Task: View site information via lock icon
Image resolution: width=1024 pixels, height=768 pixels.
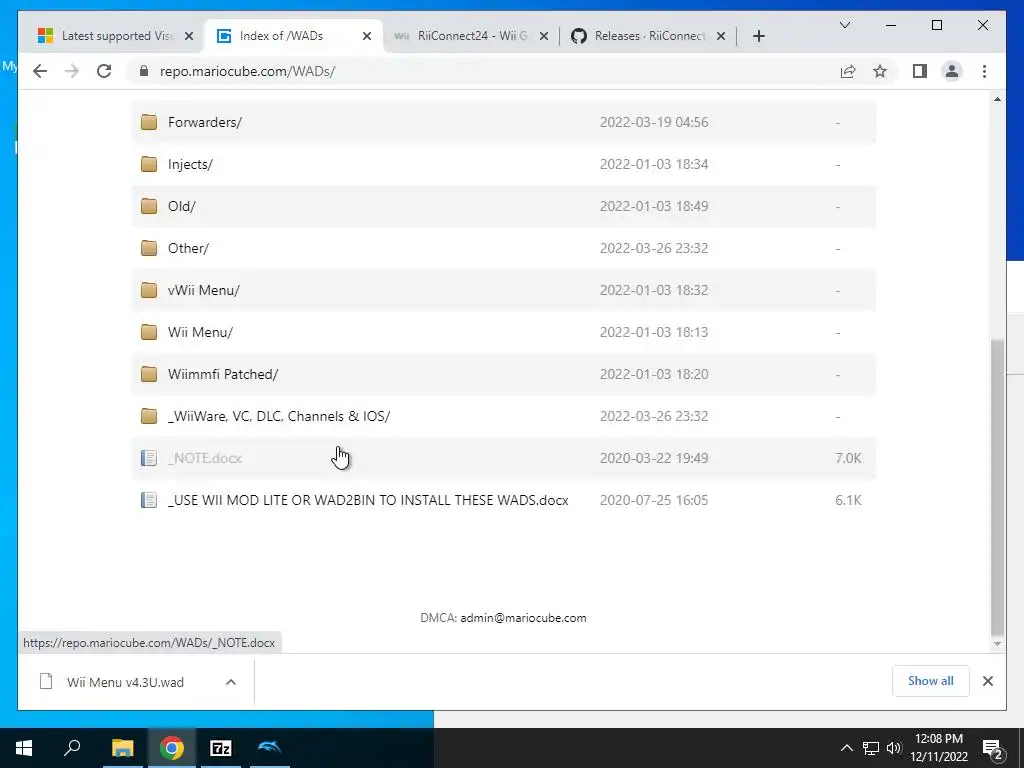Action: point(144,71)
